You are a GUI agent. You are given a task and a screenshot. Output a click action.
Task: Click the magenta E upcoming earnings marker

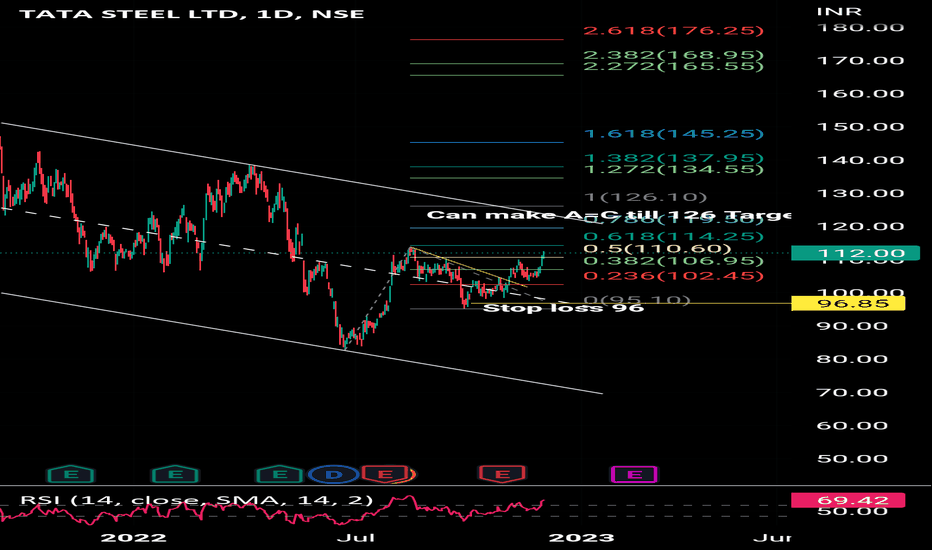click(x=634, y=474)
